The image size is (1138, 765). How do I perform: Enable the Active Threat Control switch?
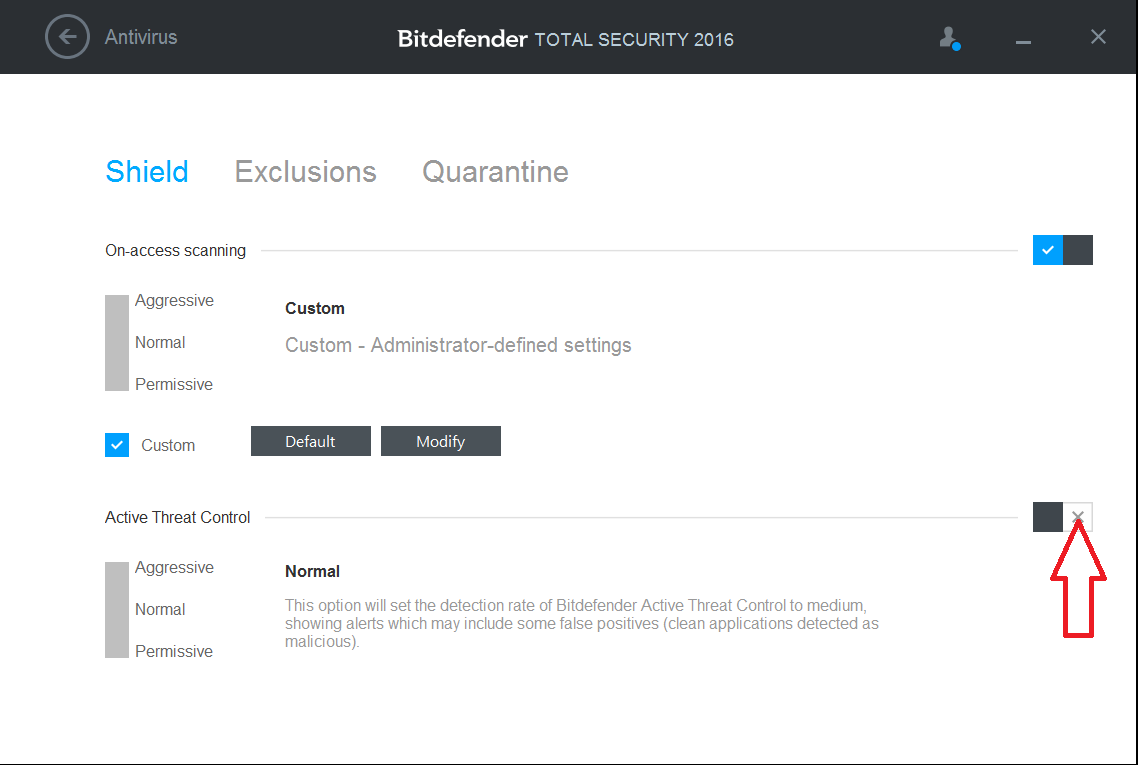1063,517
